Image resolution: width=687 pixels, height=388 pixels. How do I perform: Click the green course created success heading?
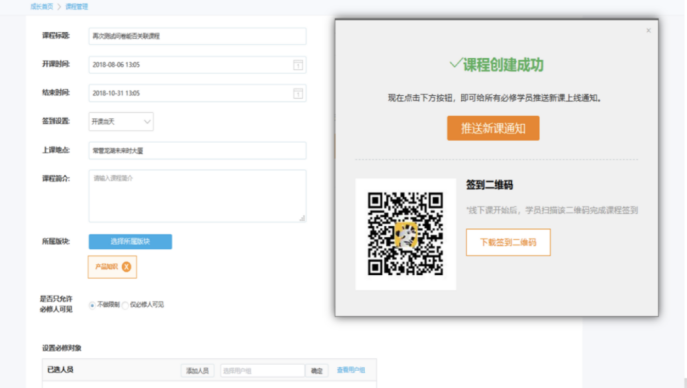pos(496,65)
